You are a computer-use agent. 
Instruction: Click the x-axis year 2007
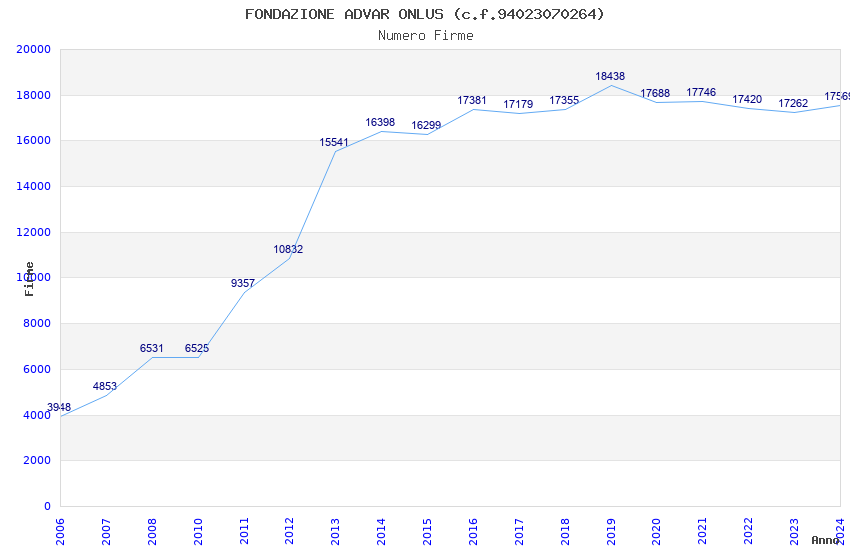pos(106,532)
